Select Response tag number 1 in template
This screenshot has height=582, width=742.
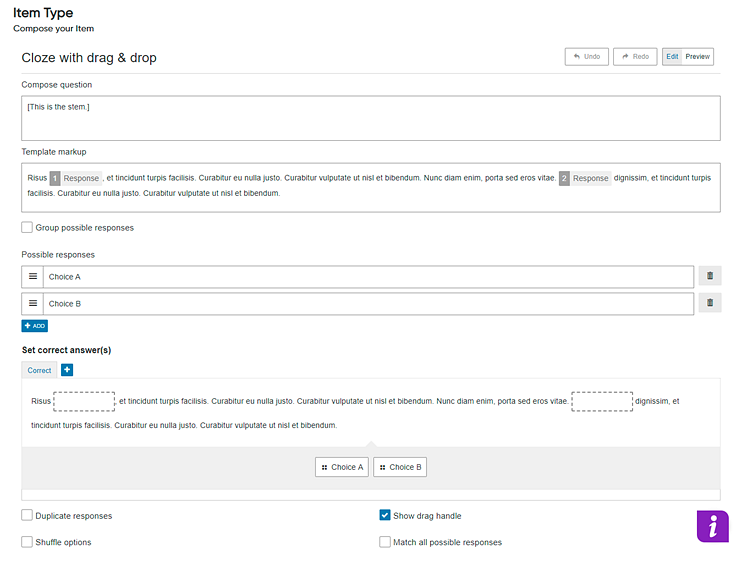76,178
